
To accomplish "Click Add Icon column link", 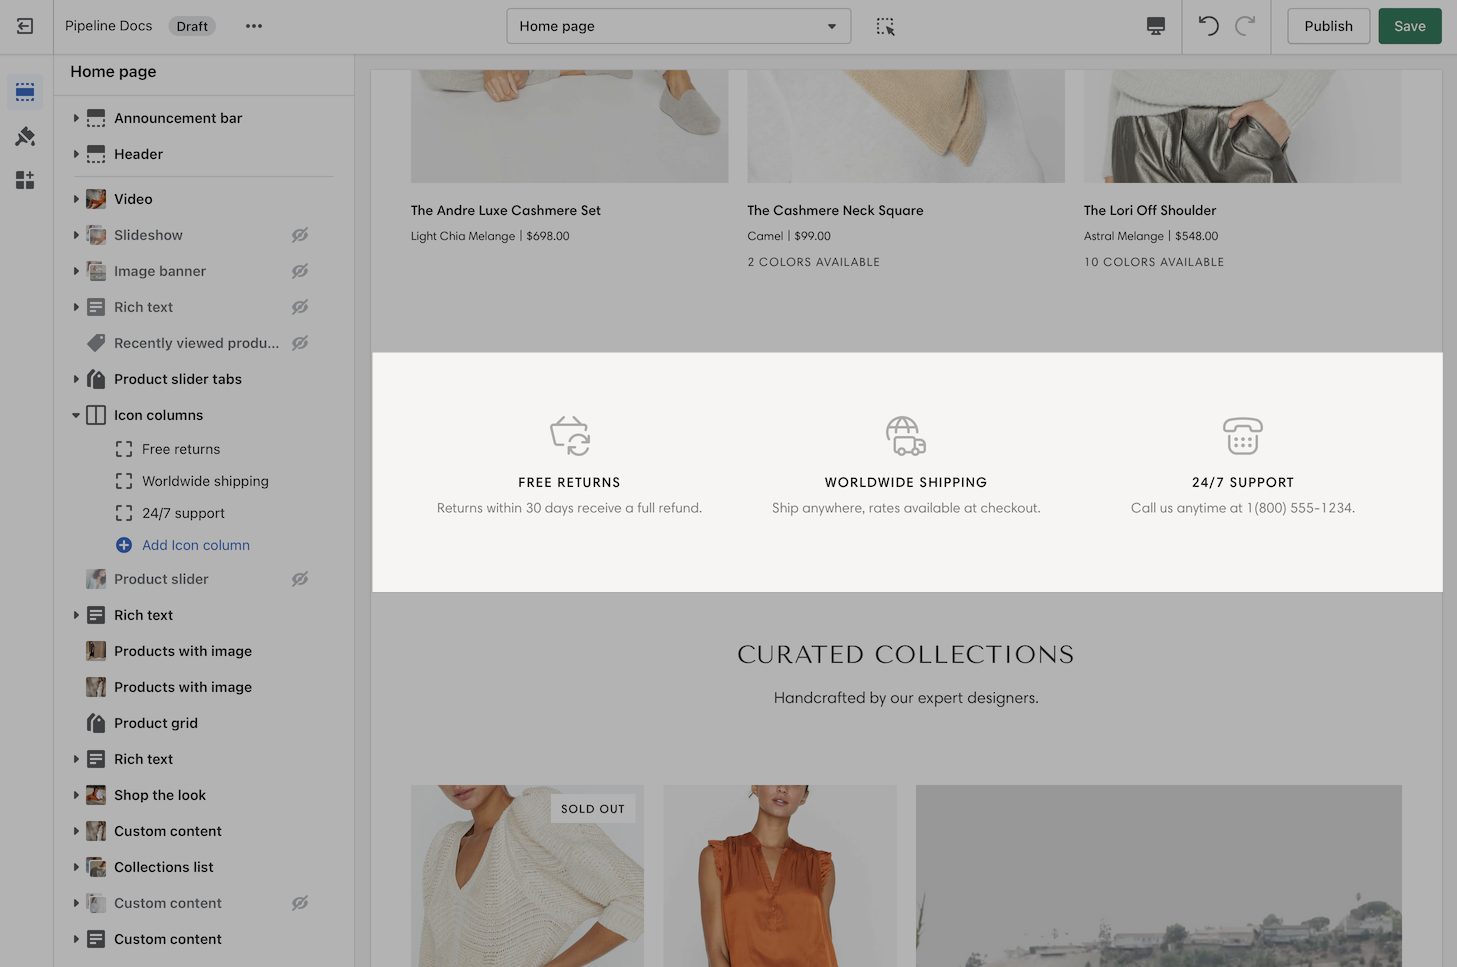I will [195, 545].
